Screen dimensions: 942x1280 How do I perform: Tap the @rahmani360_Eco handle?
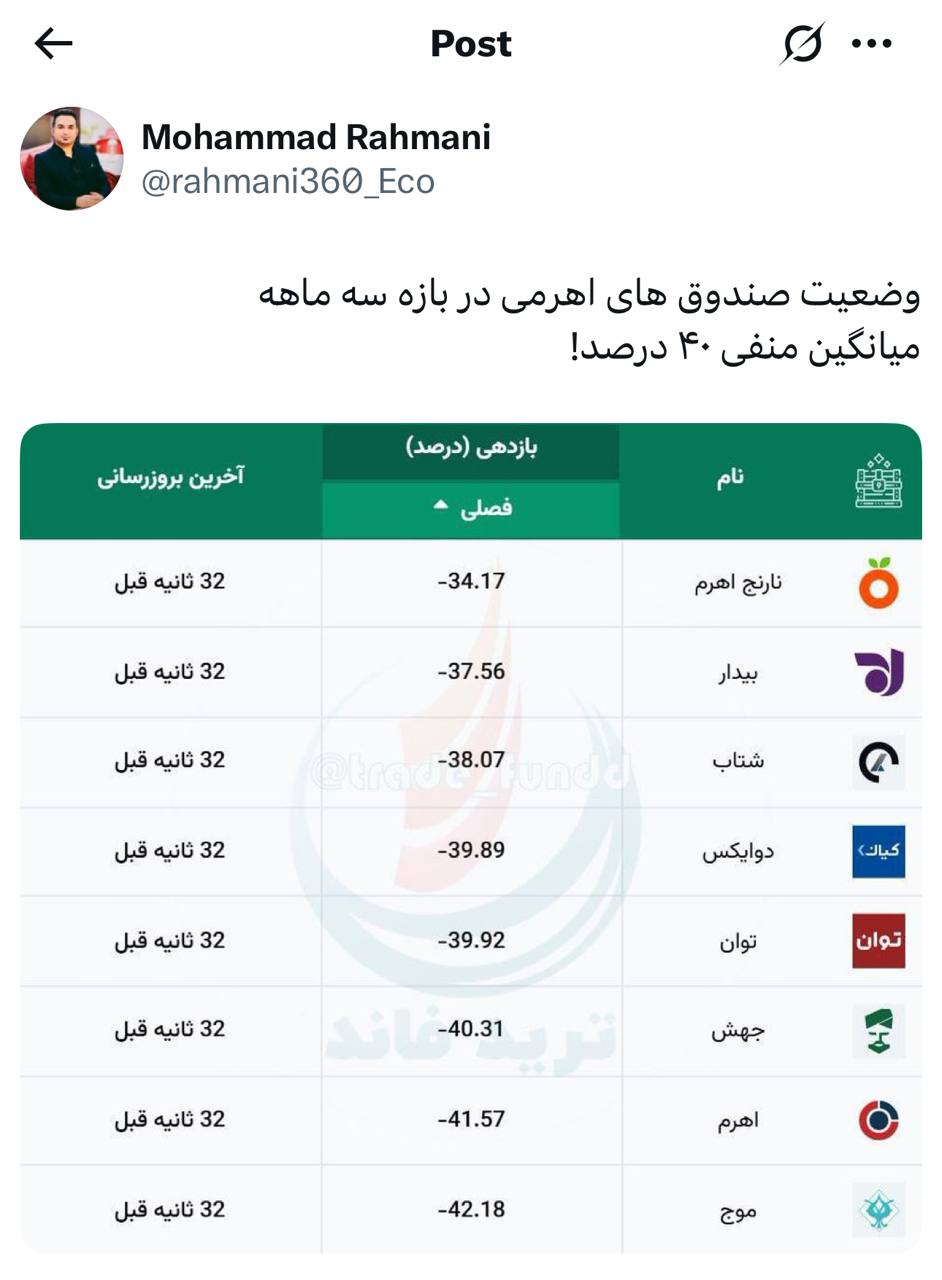click(x=288, y=182)
